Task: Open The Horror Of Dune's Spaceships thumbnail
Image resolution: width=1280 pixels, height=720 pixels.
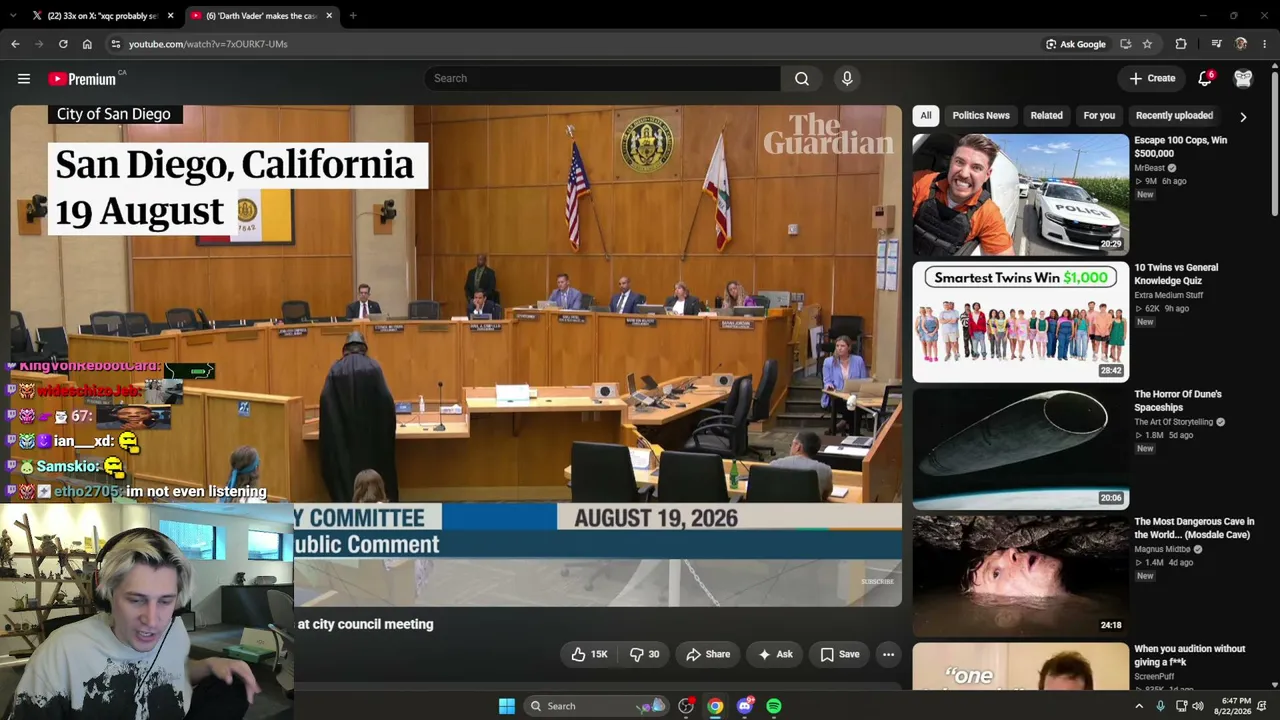Action: pos(1020,449)
